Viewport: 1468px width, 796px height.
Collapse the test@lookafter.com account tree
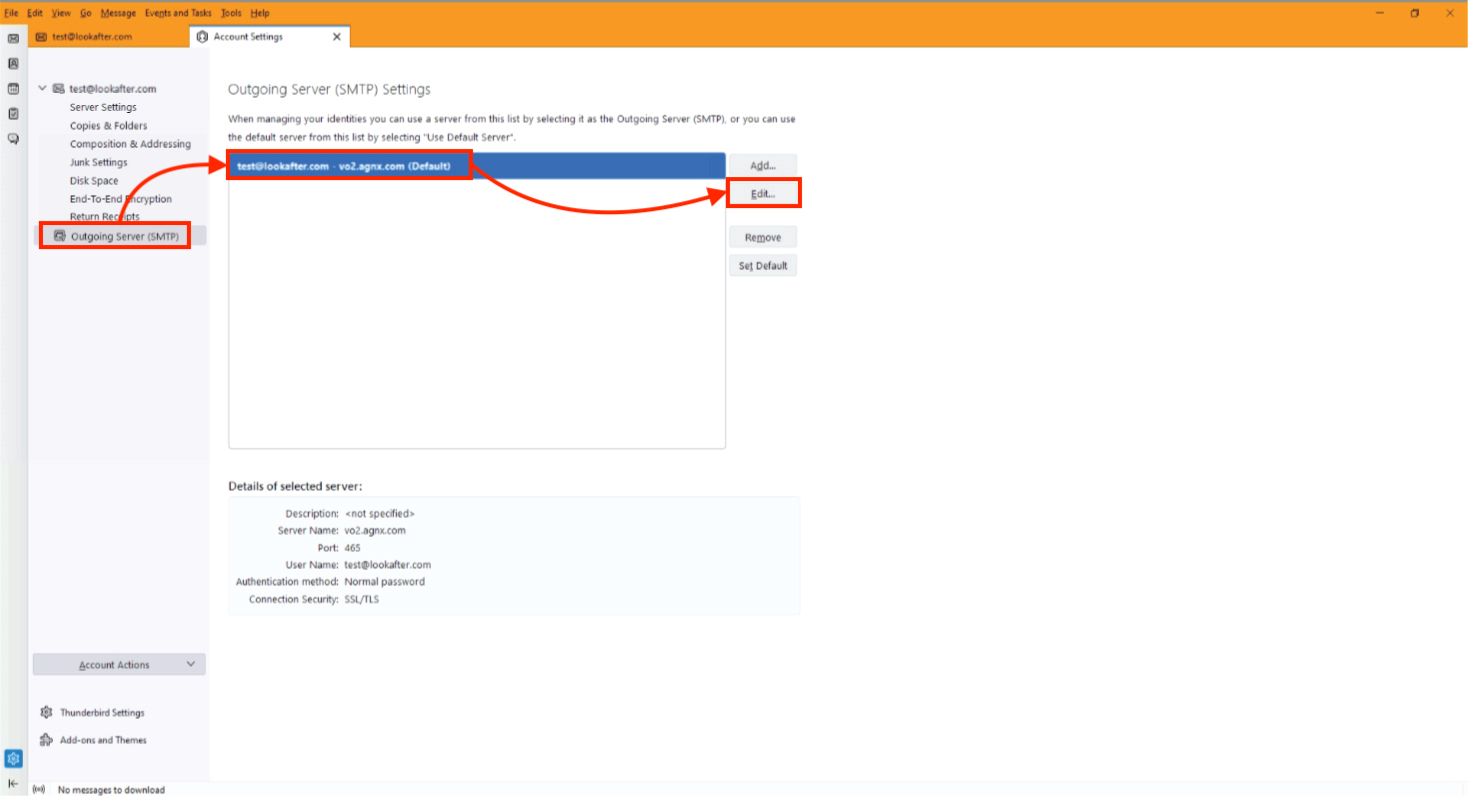[42, 88]
